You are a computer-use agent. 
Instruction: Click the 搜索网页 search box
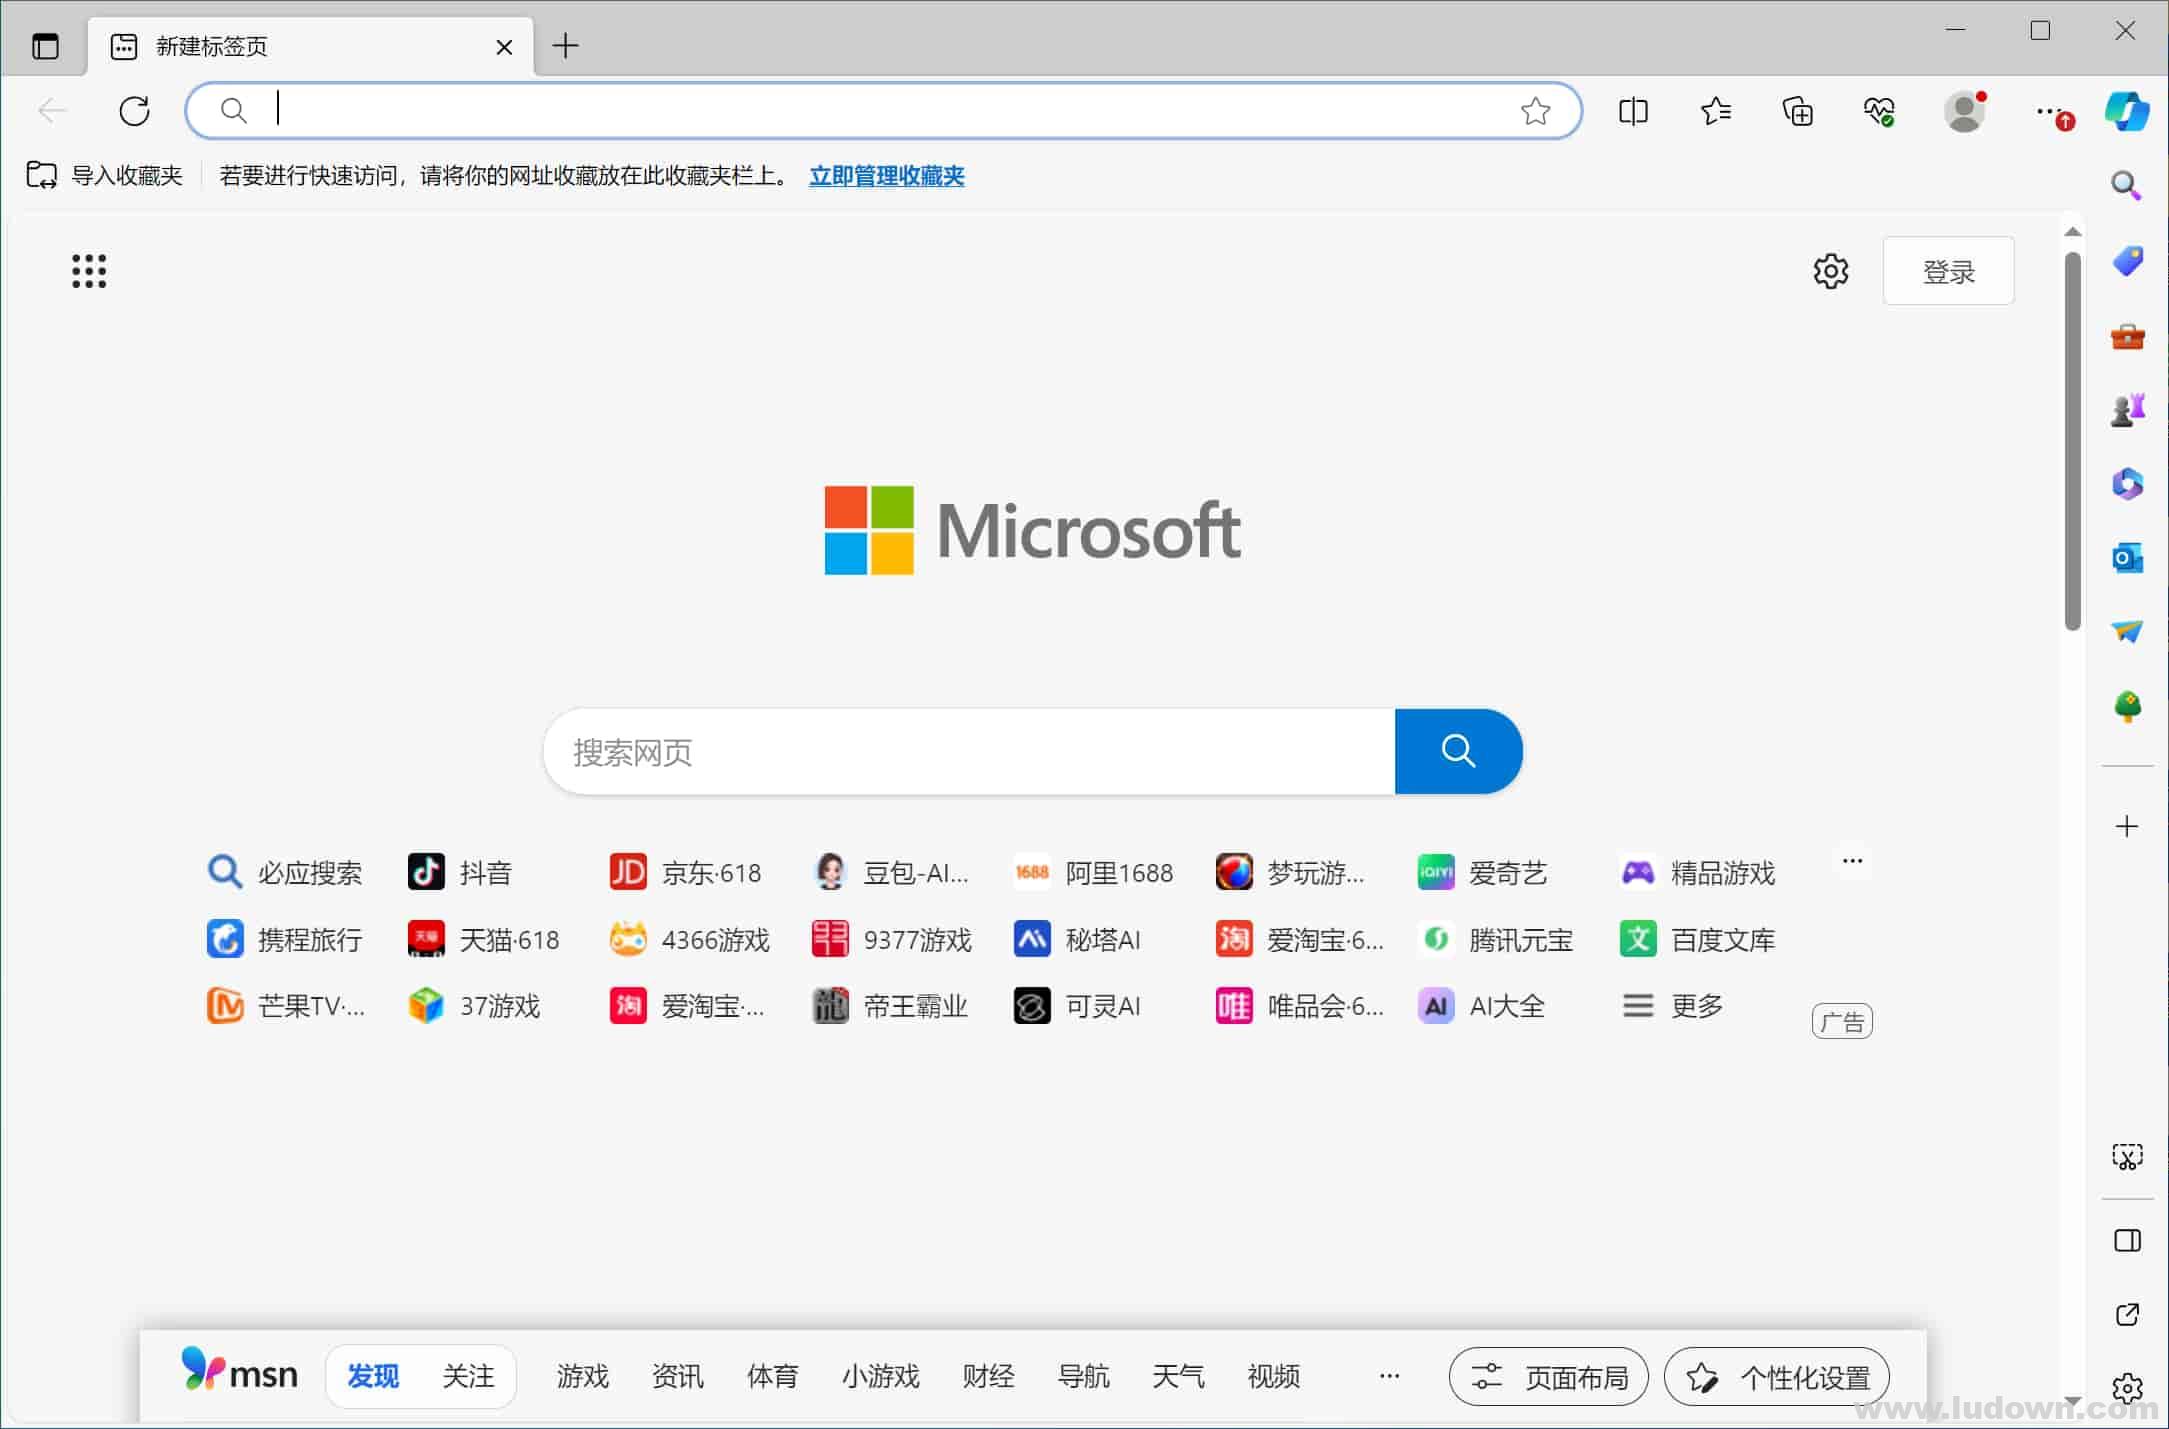pyautogui.click(x=969, y=751)
